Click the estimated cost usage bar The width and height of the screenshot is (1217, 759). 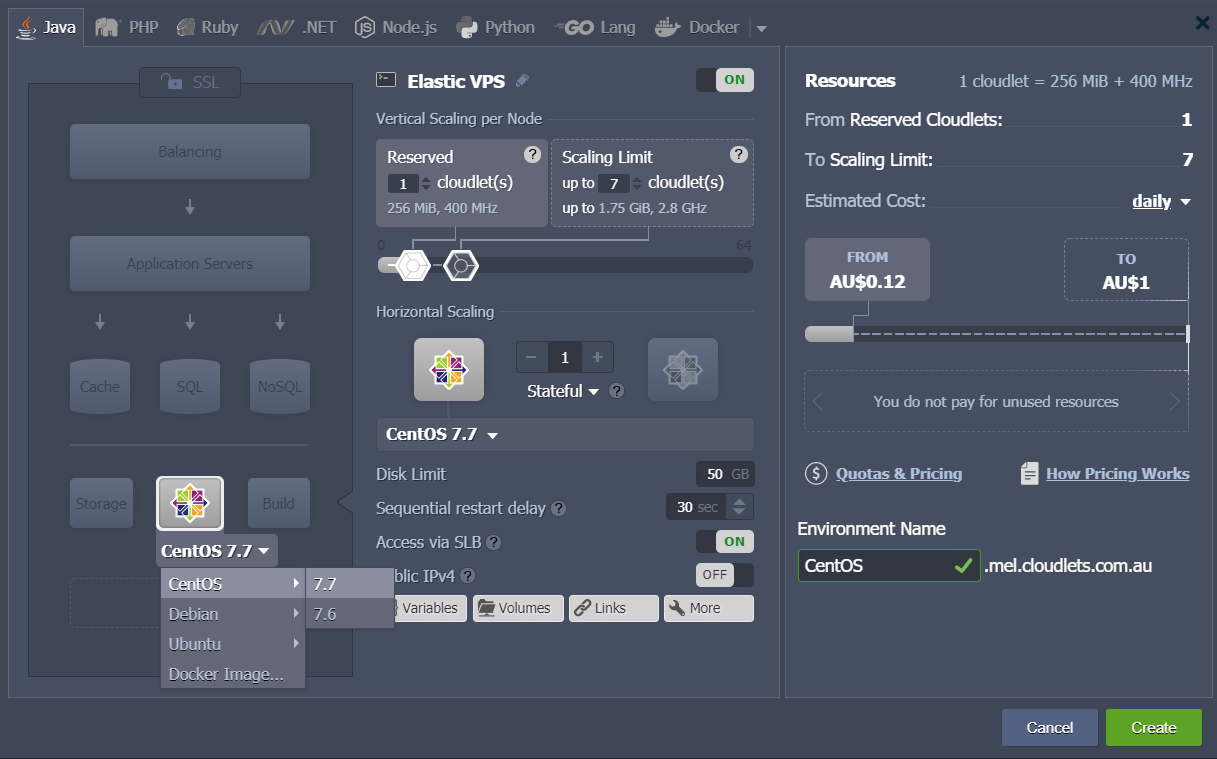997,334
